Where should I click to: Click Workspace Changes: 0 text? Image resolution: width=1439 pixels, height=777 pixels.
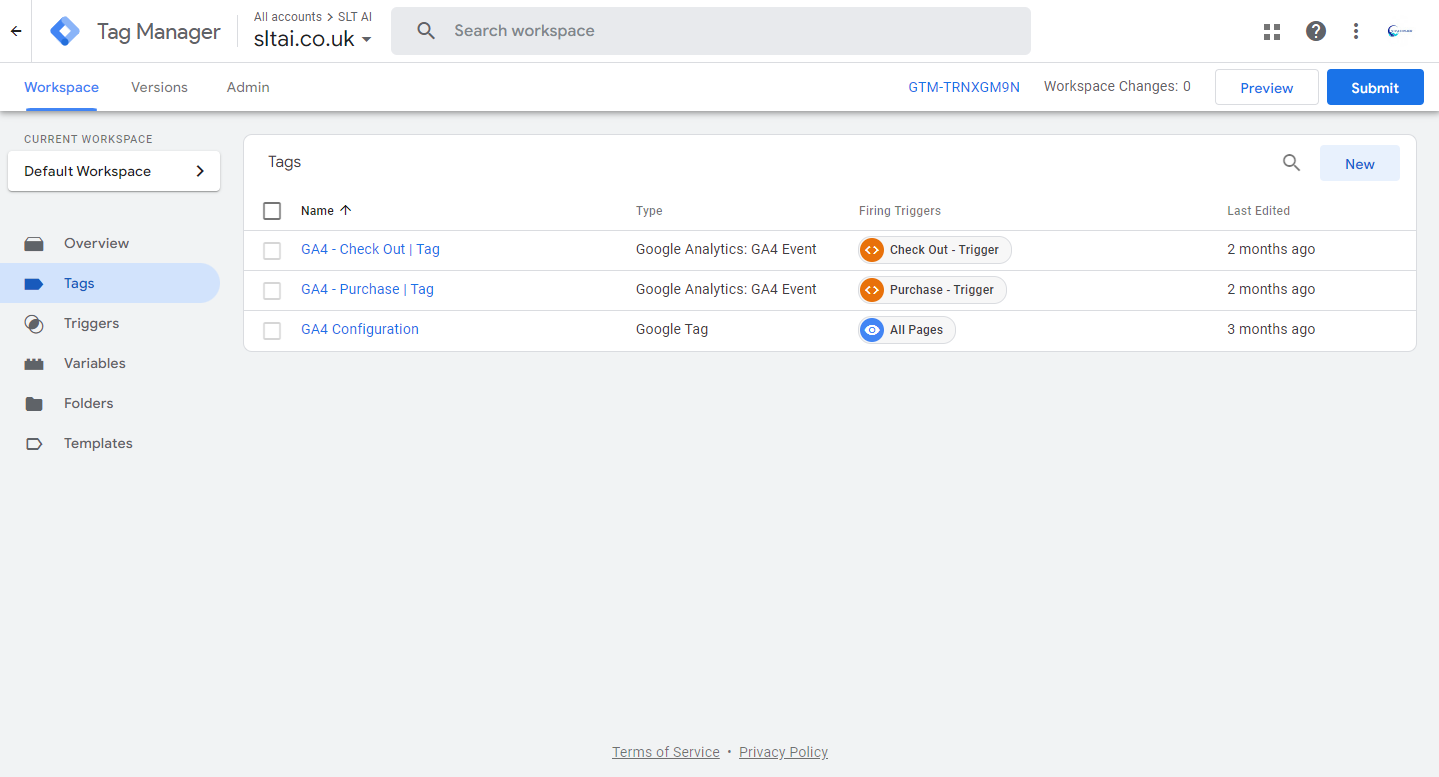click(1117, 87)
